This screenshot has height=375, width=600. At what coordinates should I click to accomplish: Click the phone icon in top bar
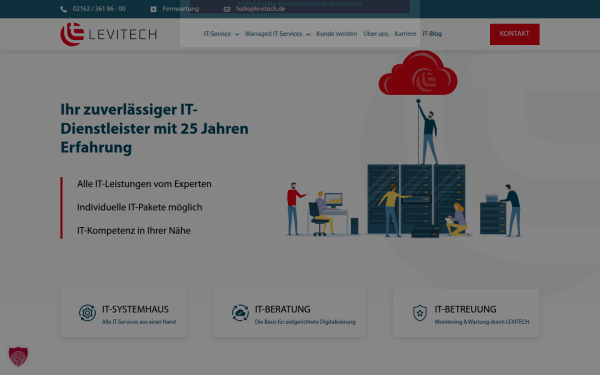[64, 9]
